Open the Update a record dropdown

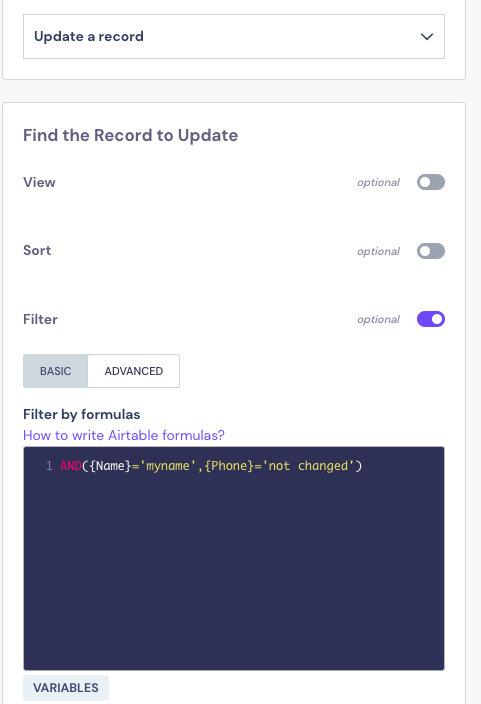(234, 36)
